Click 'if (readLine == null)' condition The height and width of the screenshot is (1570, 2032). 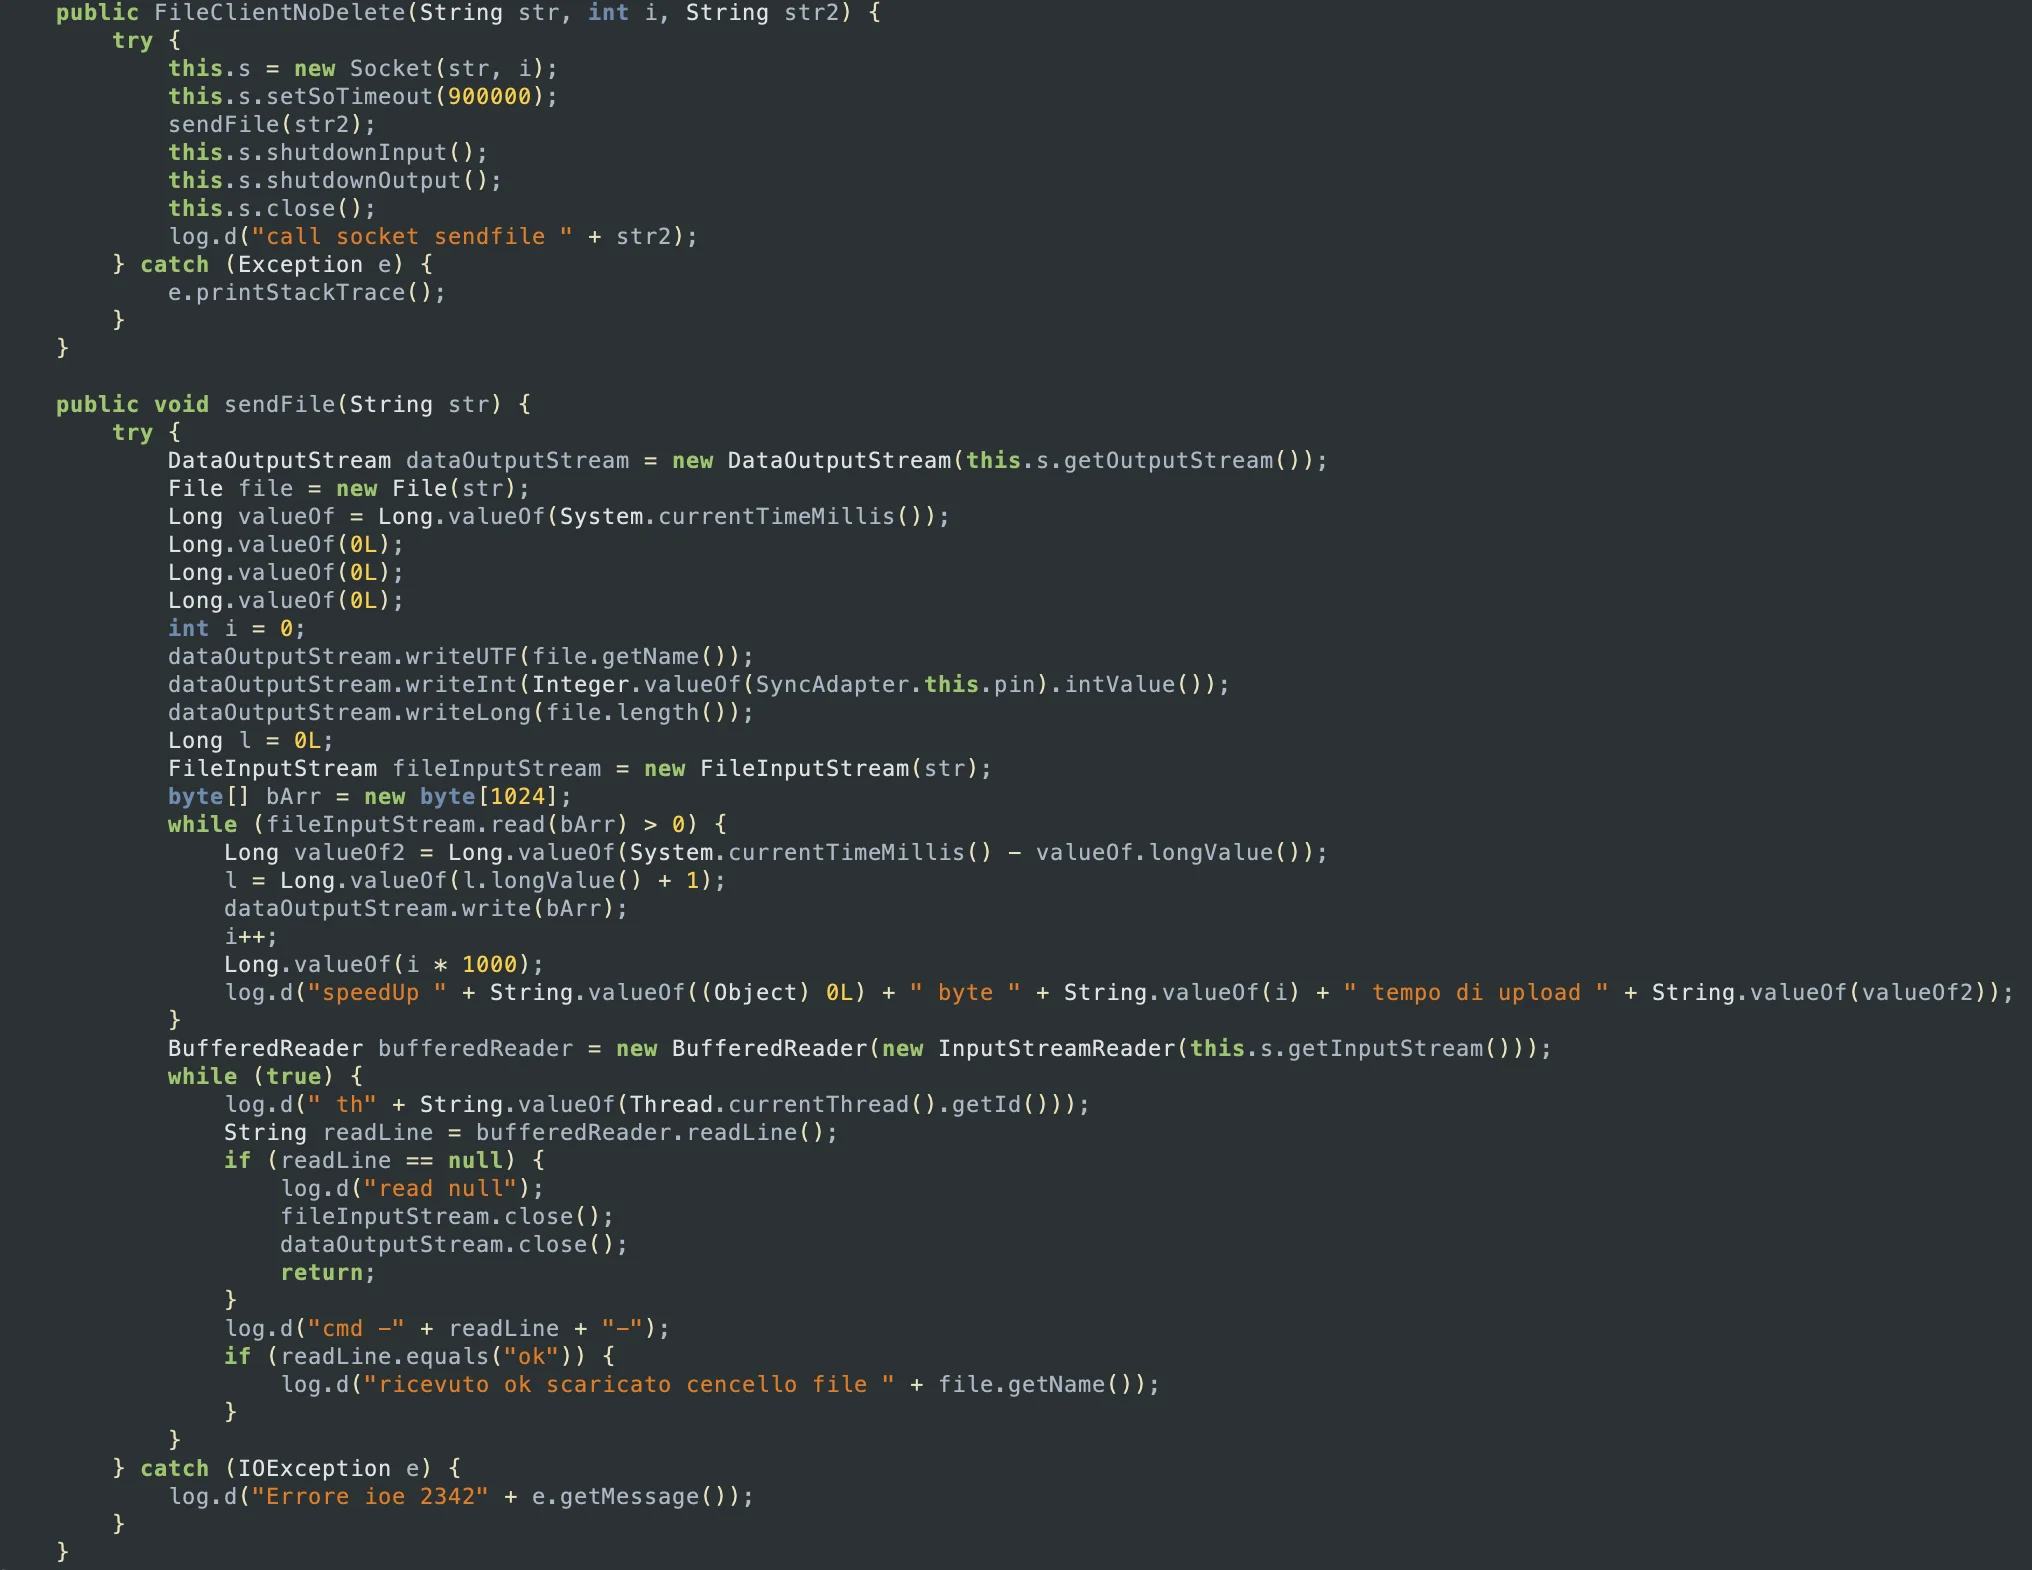[370, 1161]
